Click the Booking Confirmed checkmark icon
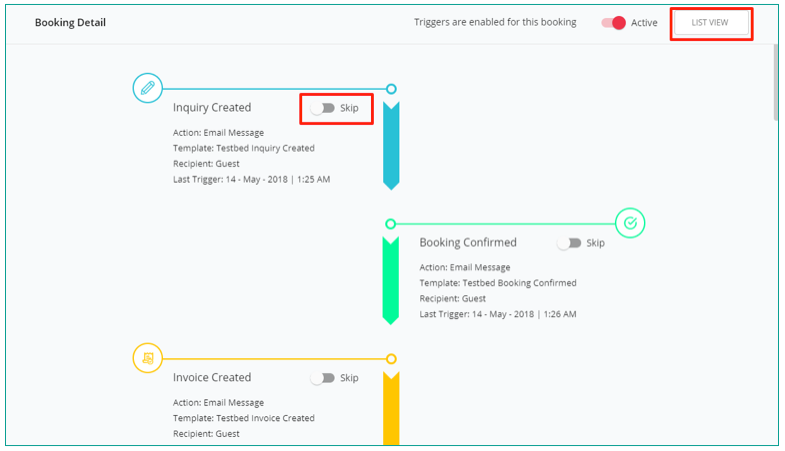785x451 pixels. [630, 223]
